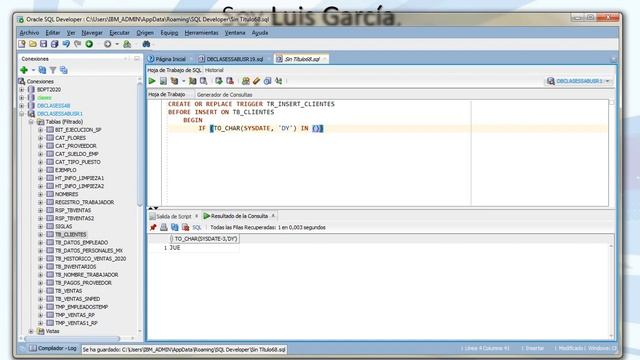Click the grey Forward navigation circle icon
640x360 pixels.
pyautogui.click(x=107, y=44)
